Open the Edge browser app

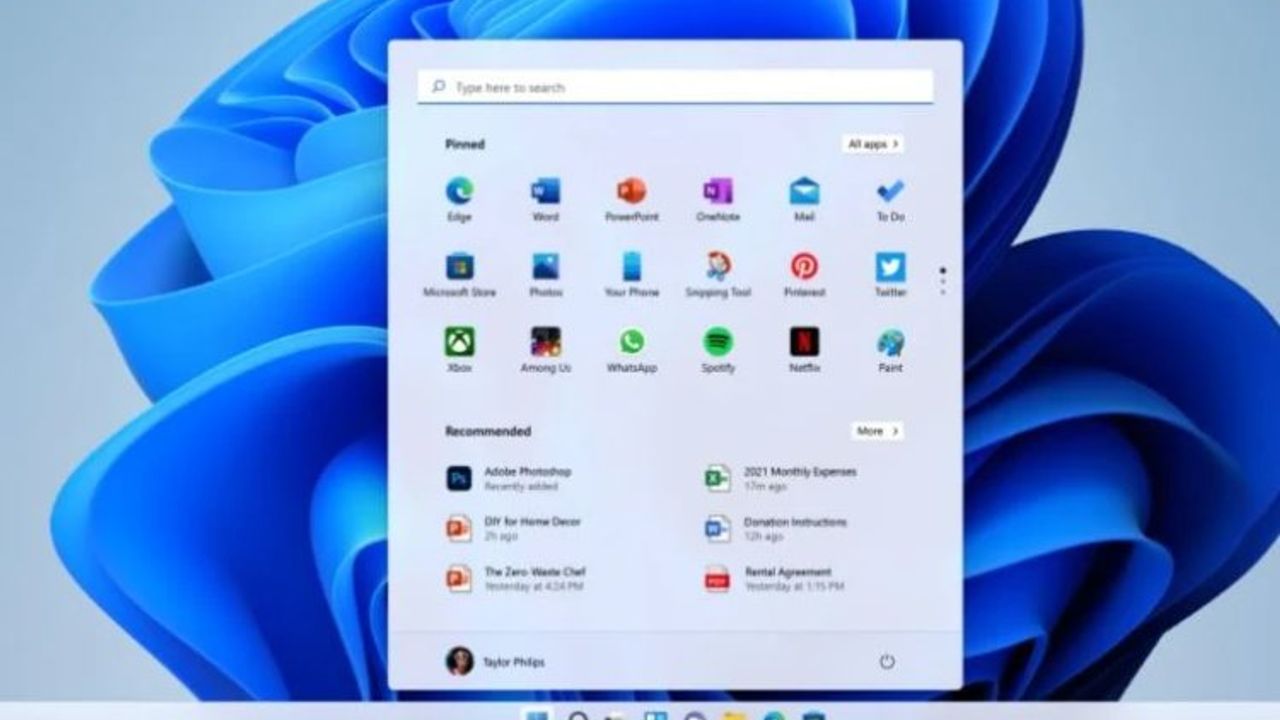pyautogui.click(x=460, y=198)
